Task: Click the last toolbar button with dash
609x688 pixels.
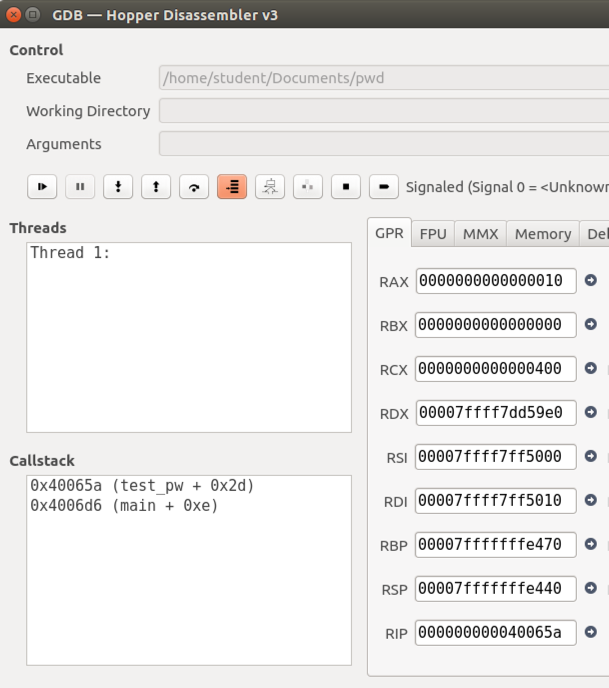Action: click(x=384, y=186)
